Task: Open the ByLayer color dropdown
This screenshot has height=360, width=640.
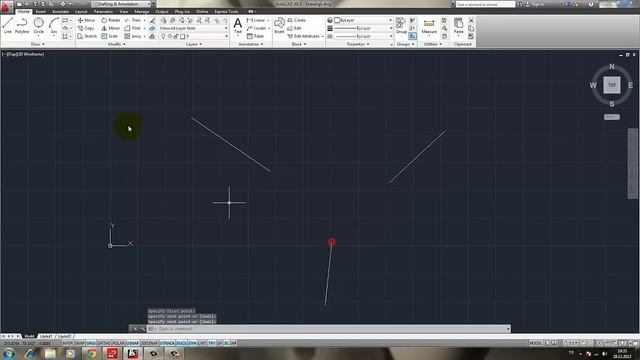Action: (363, 20)
